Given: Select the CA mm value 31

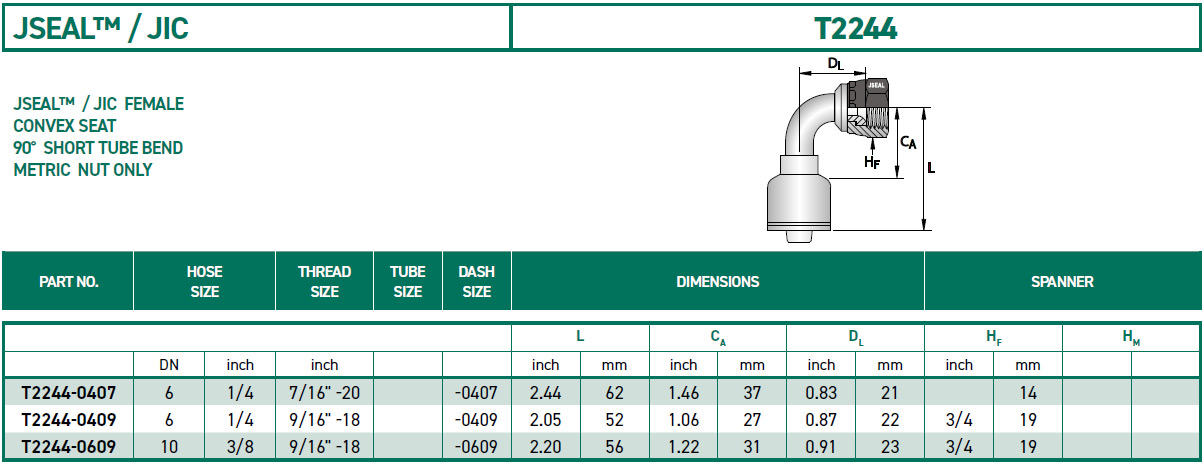Looking at the screenshot, I should 752,446.
